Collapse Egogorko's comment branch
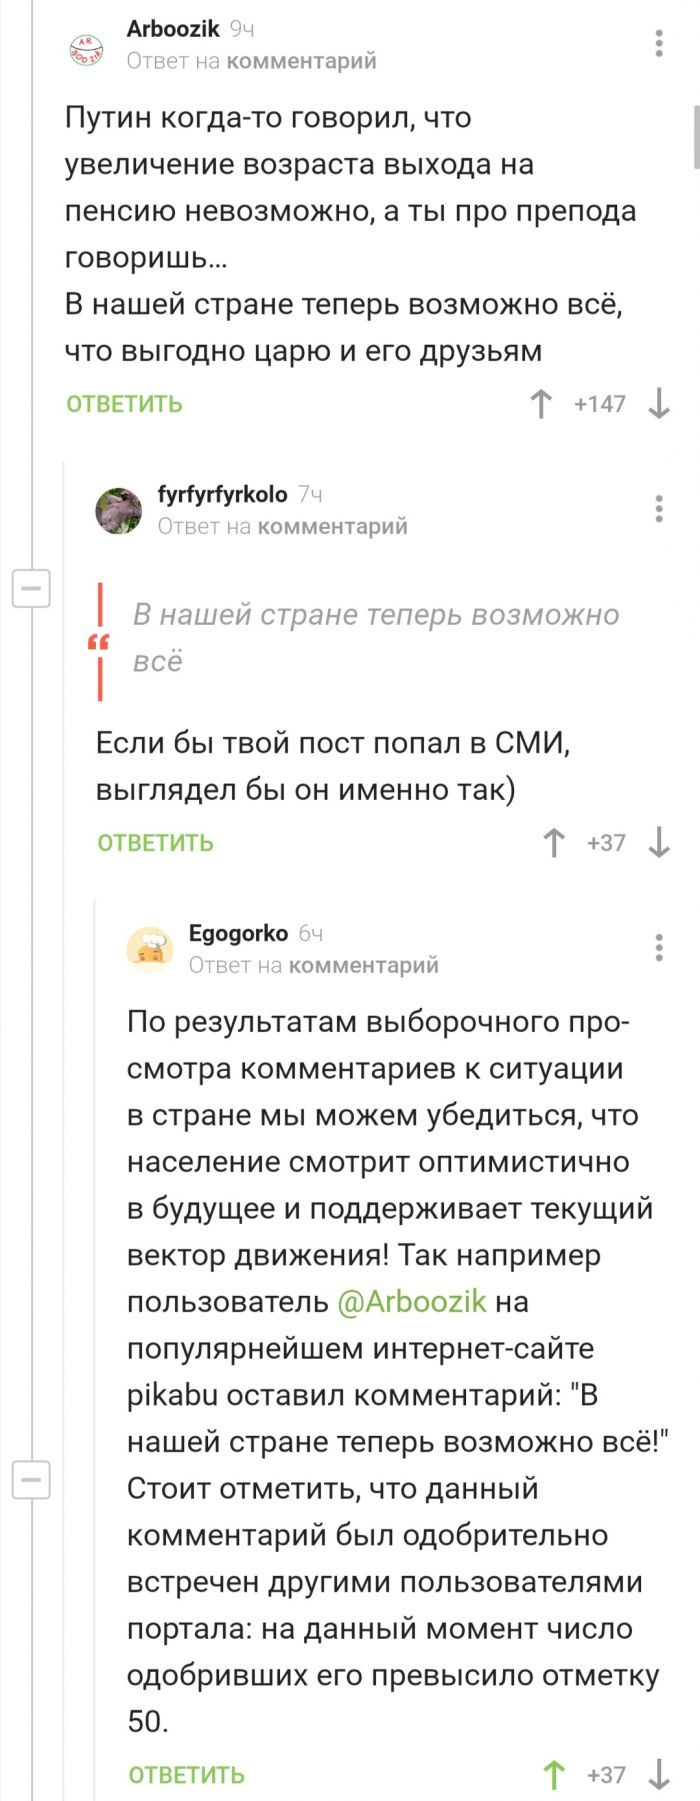Viewport: 700px width, 1801px height. coord(31,1478)
